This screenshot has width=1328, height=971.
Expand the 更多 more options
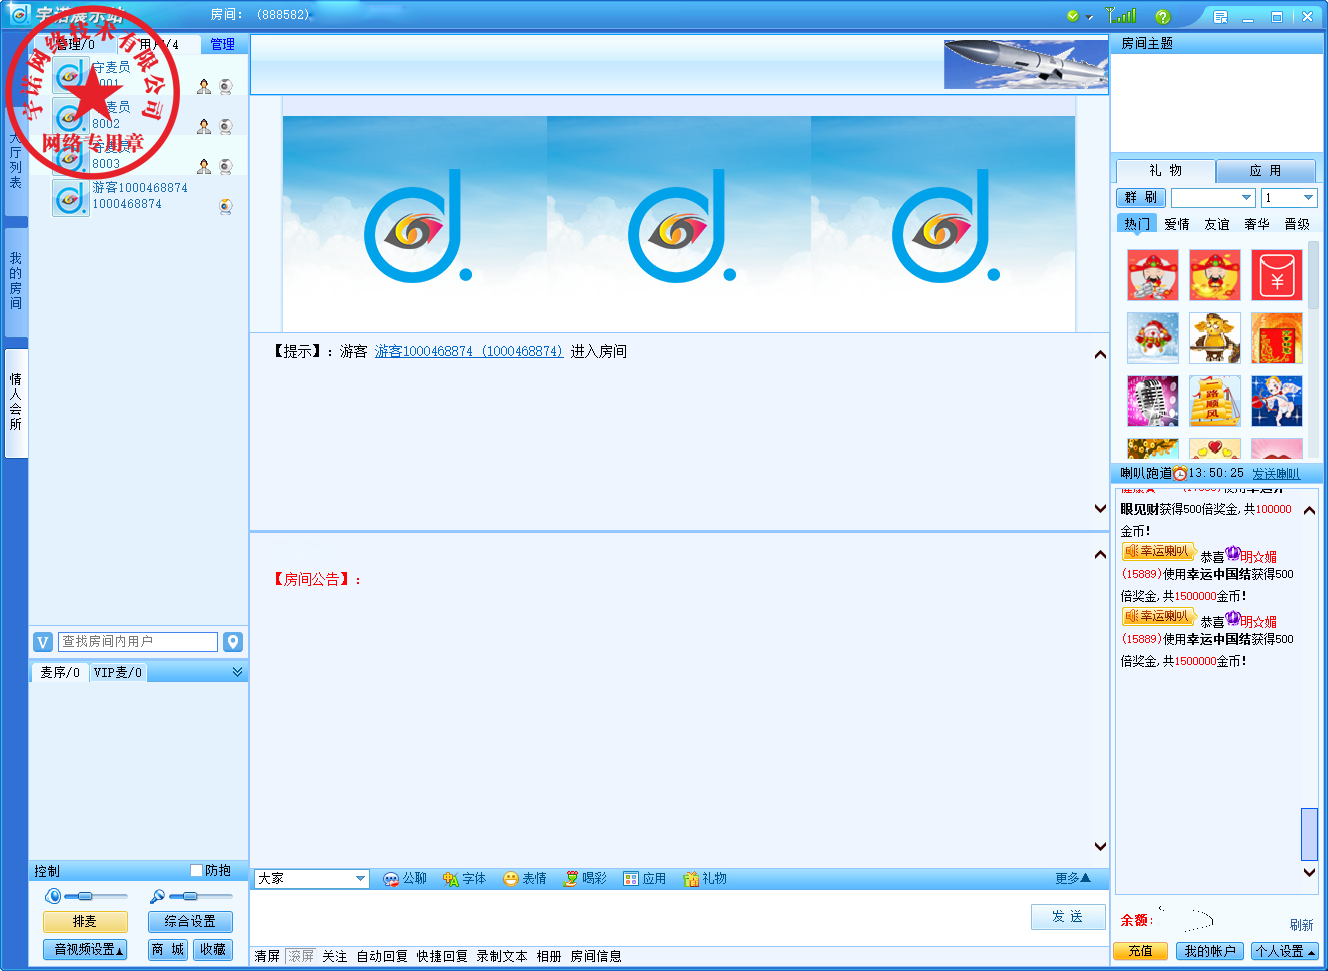(1073, 878)
